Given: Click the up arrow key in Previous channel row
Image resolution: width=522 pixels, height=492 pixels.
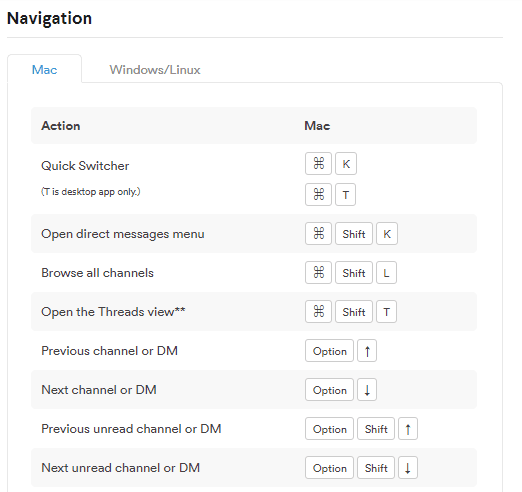Looking at the screenshot, I should (x=367, y=351).
